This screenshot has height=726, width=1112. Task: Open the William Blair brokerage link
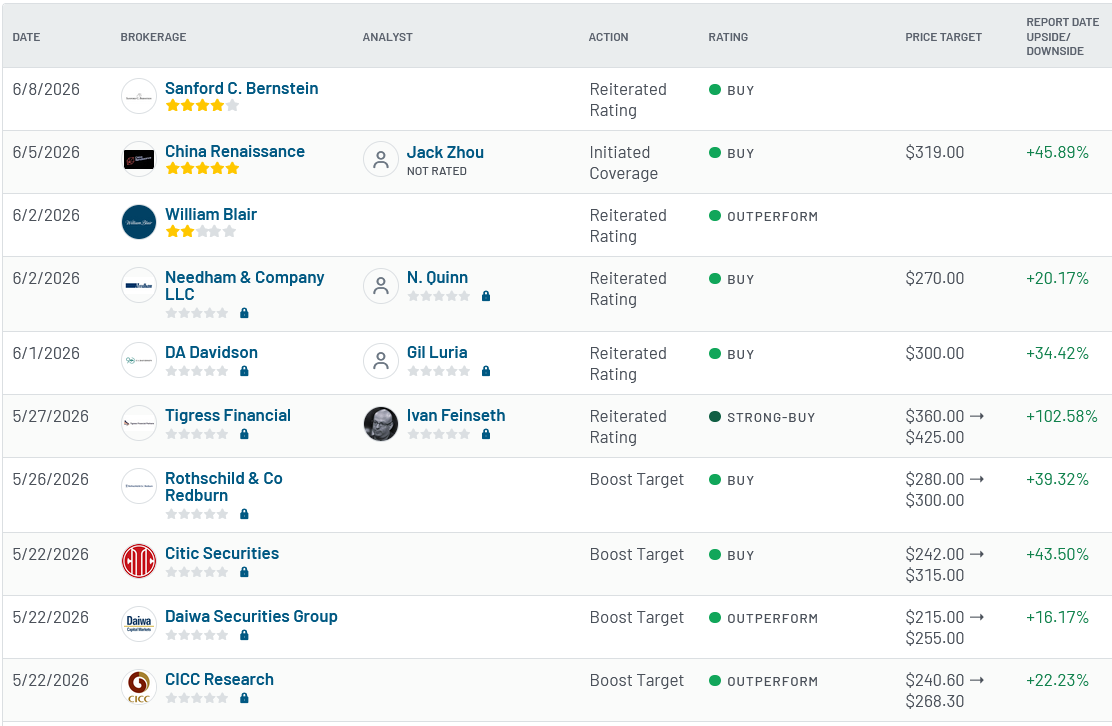[211, 215]
